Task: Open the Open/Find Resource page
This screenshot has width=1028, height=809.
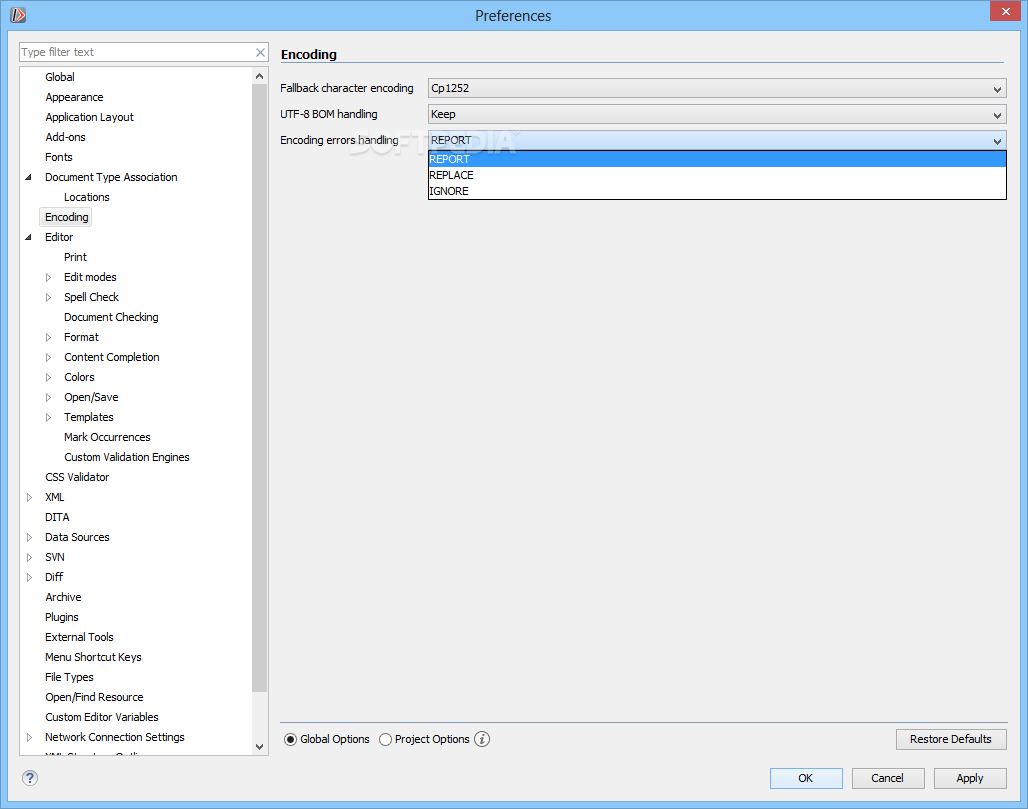Action: 94,697
